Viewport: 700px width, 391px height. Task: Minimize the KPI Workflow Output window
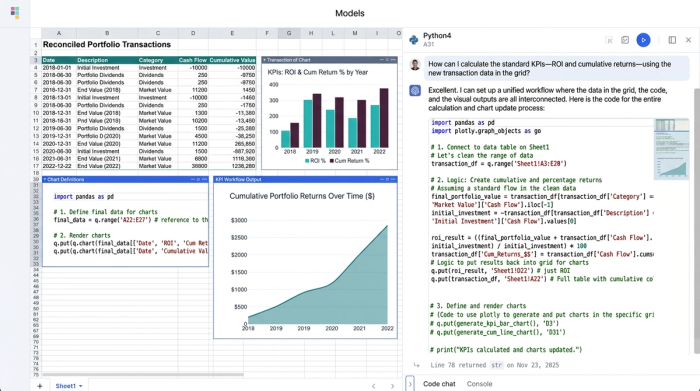(x=381, y=179)
